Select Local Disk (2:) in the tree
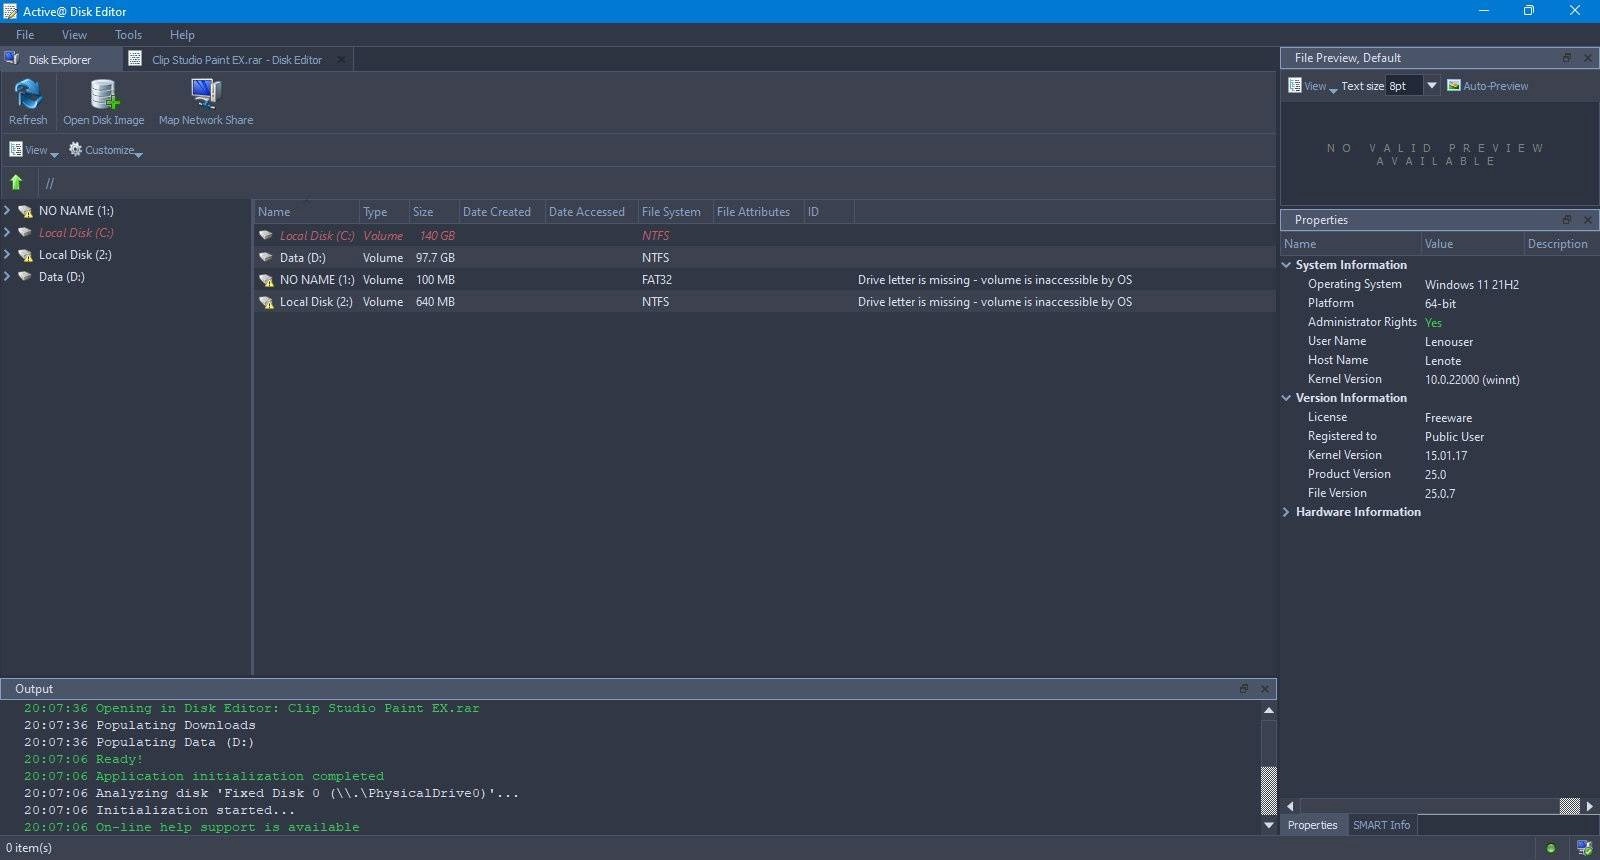Viewport: 1600px width, 860px height. [75, 255]
